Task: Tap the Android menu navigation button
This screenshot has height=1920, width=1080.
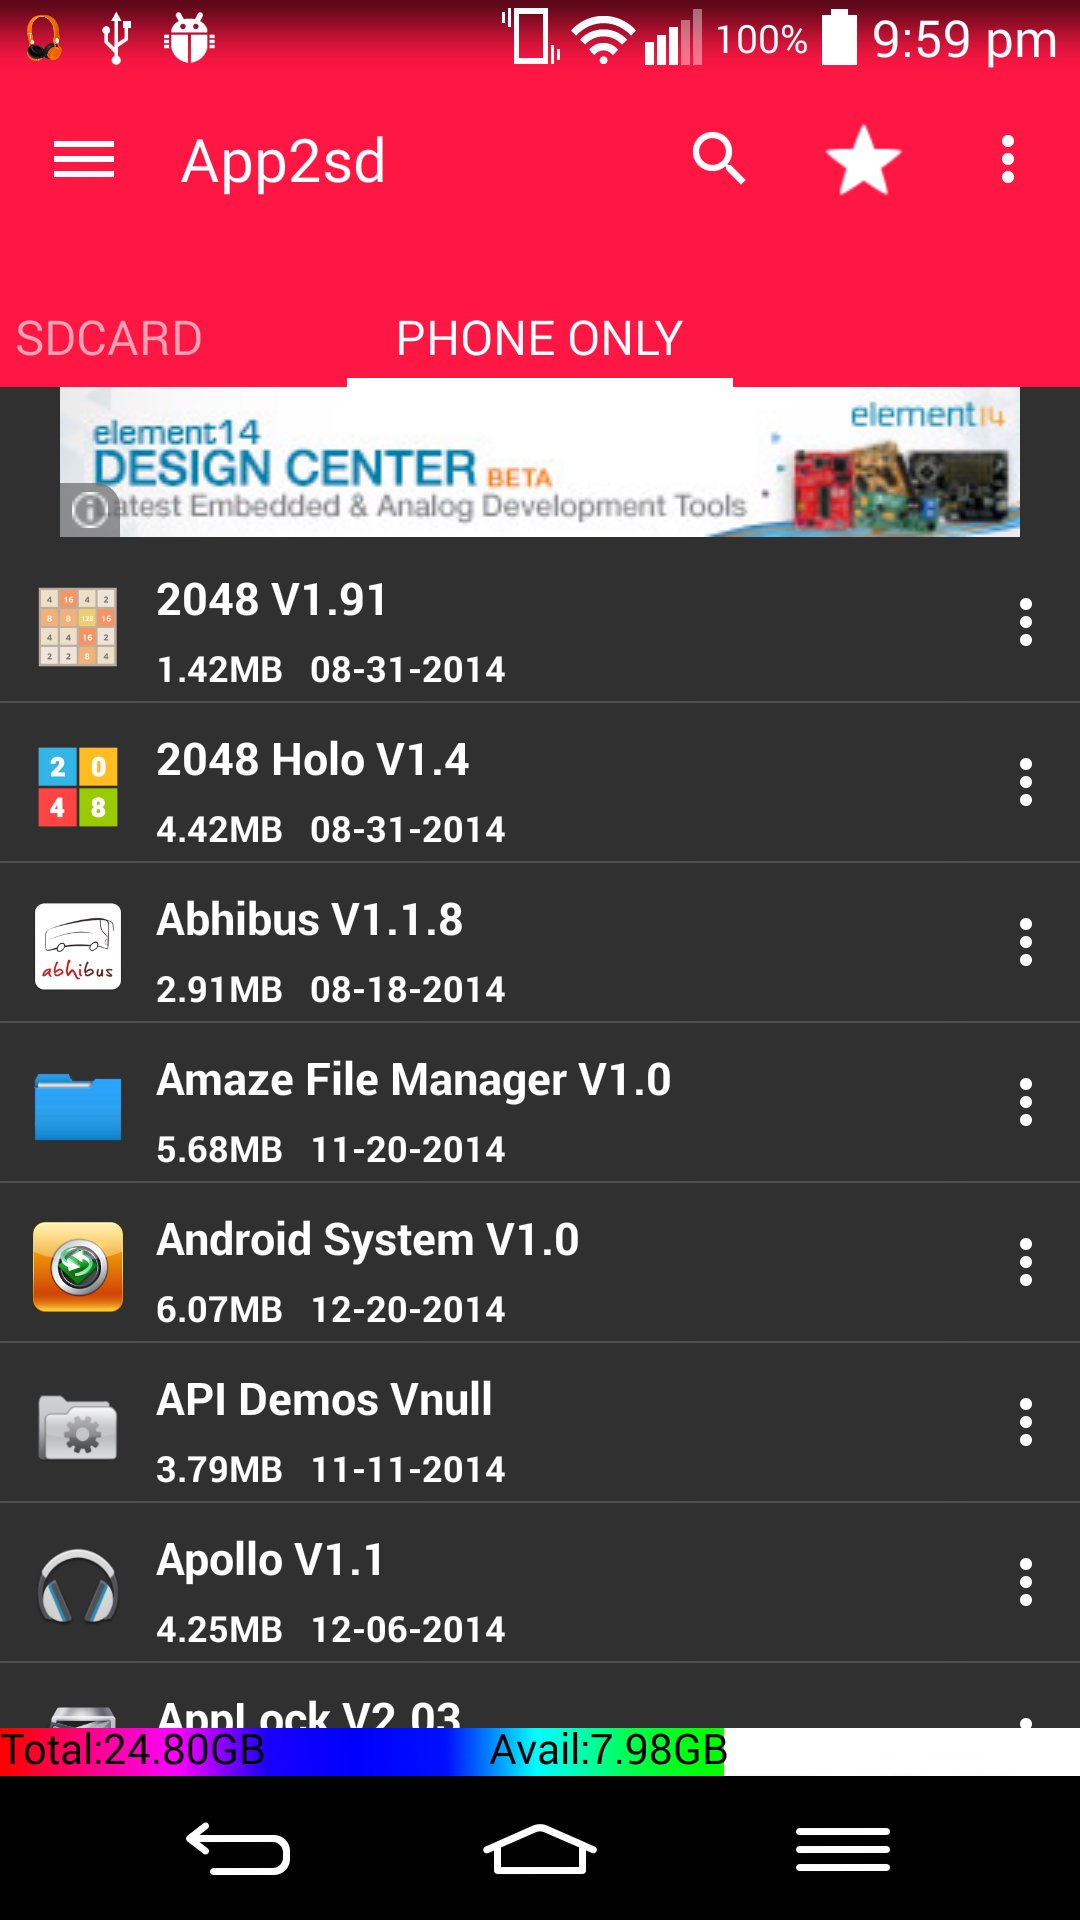Action: click(x=843, y=1848)
